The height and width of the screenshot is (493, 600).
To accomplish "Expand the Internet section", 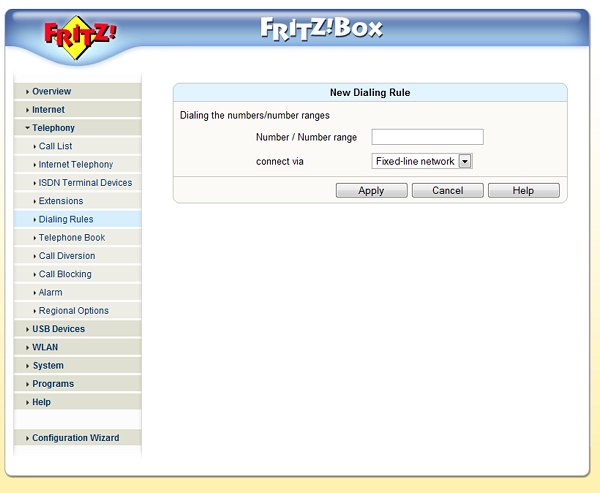I will pyautogui.click(x=48, y=110).
